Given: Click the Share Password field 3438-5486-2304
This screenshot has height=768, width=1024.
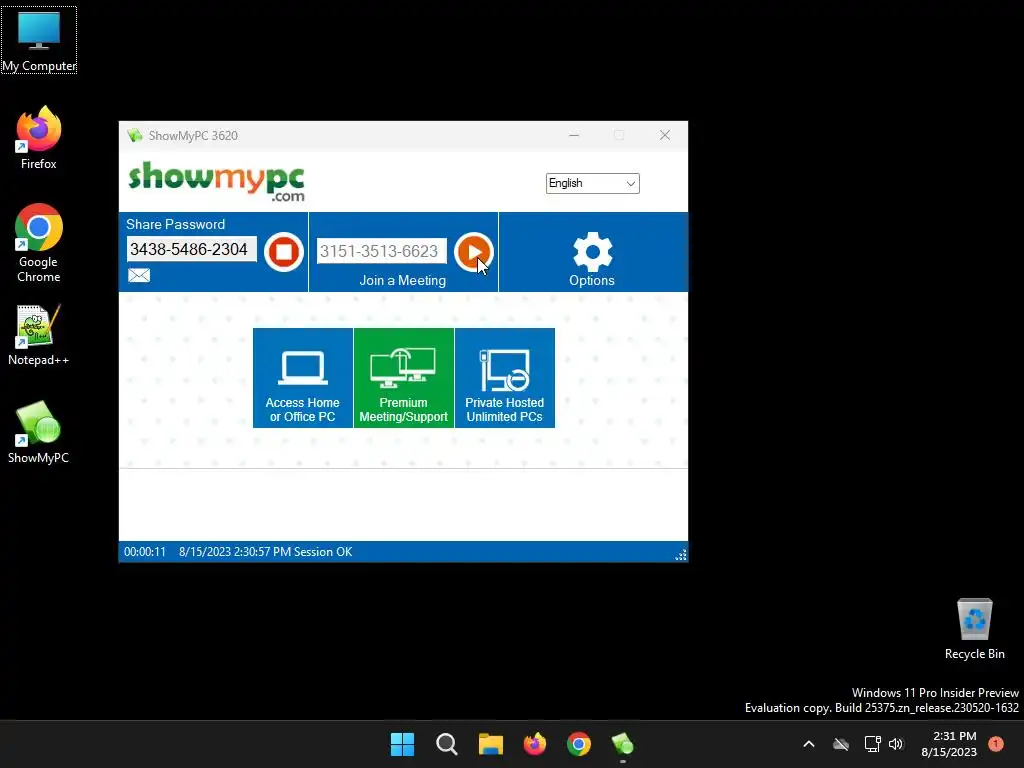Looking at the screenshot, I should tap(191, 249).
